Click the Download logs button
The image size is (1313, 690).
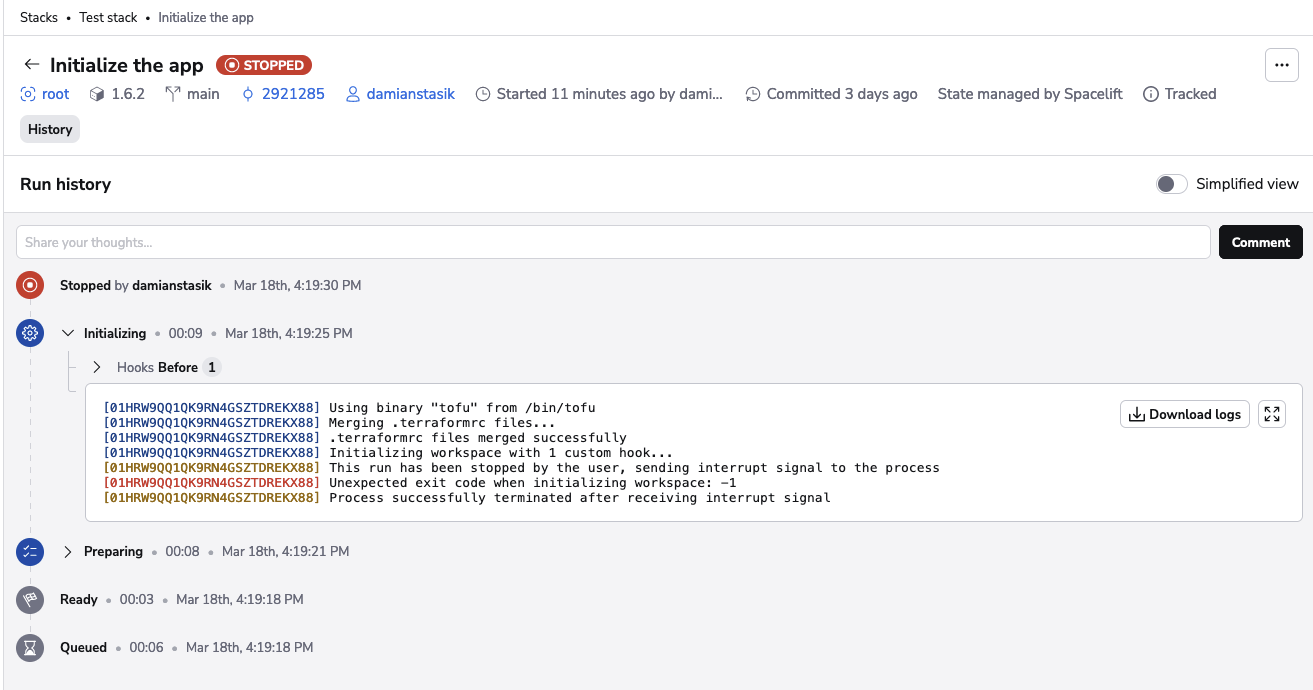[1184, 413]
